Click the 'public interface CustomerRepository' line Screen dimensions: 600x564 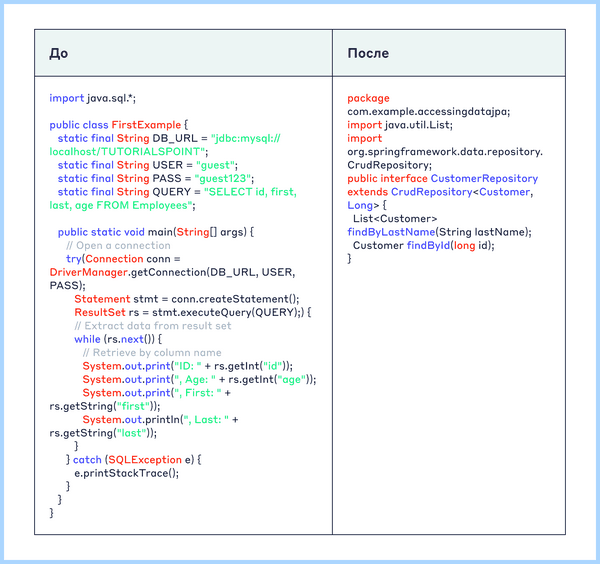pos(443,179)
